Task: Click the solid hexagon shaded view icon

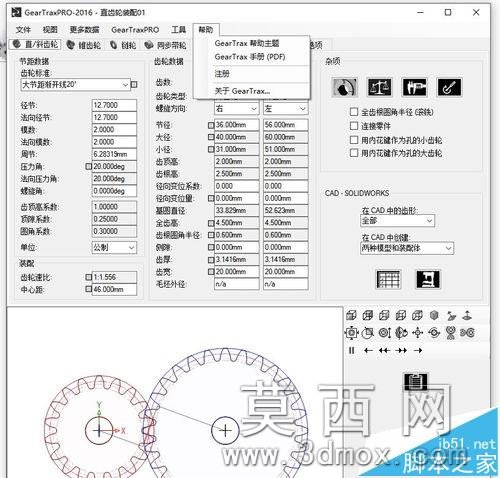Action: coord(434,315)
